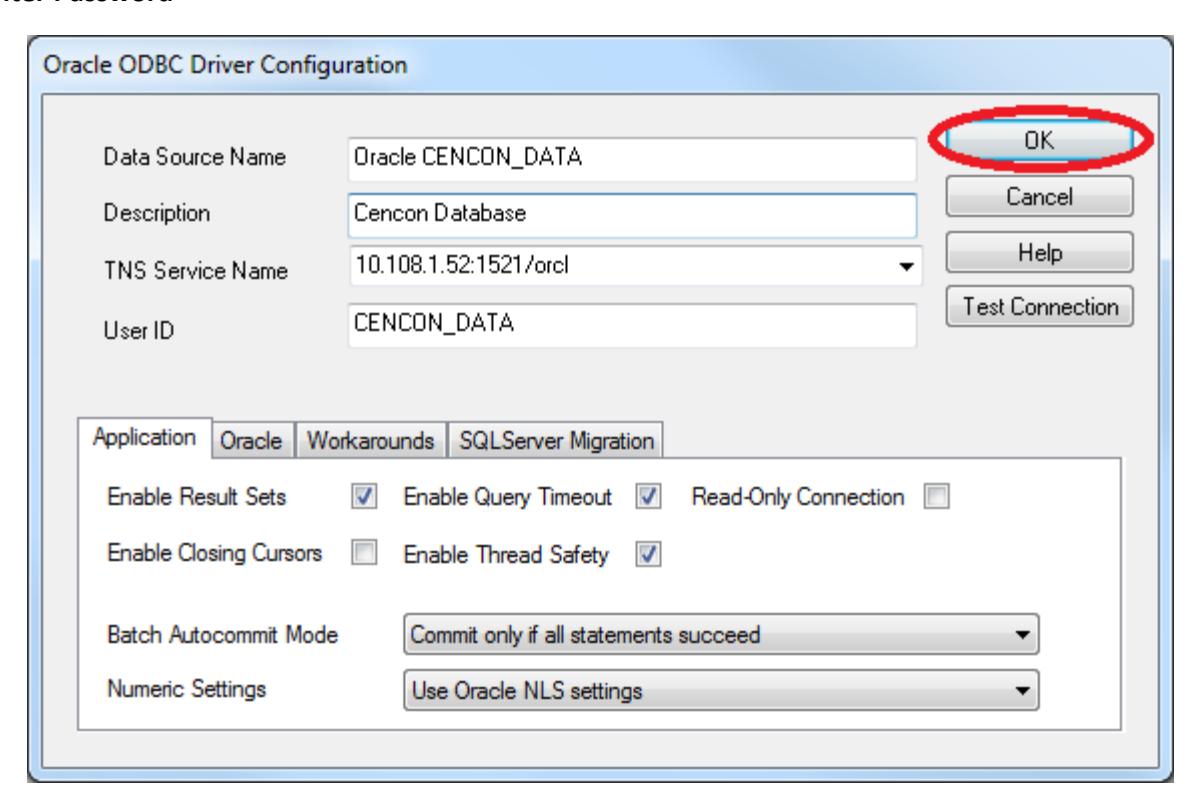Open the Help button
The image size is (1202, 804).
pyautogui.click(x=1039, y=253)
